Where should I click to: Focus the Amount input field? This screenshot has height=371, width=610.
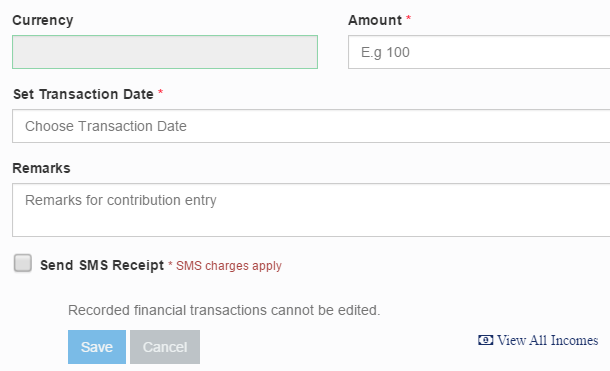pos(479,52)
